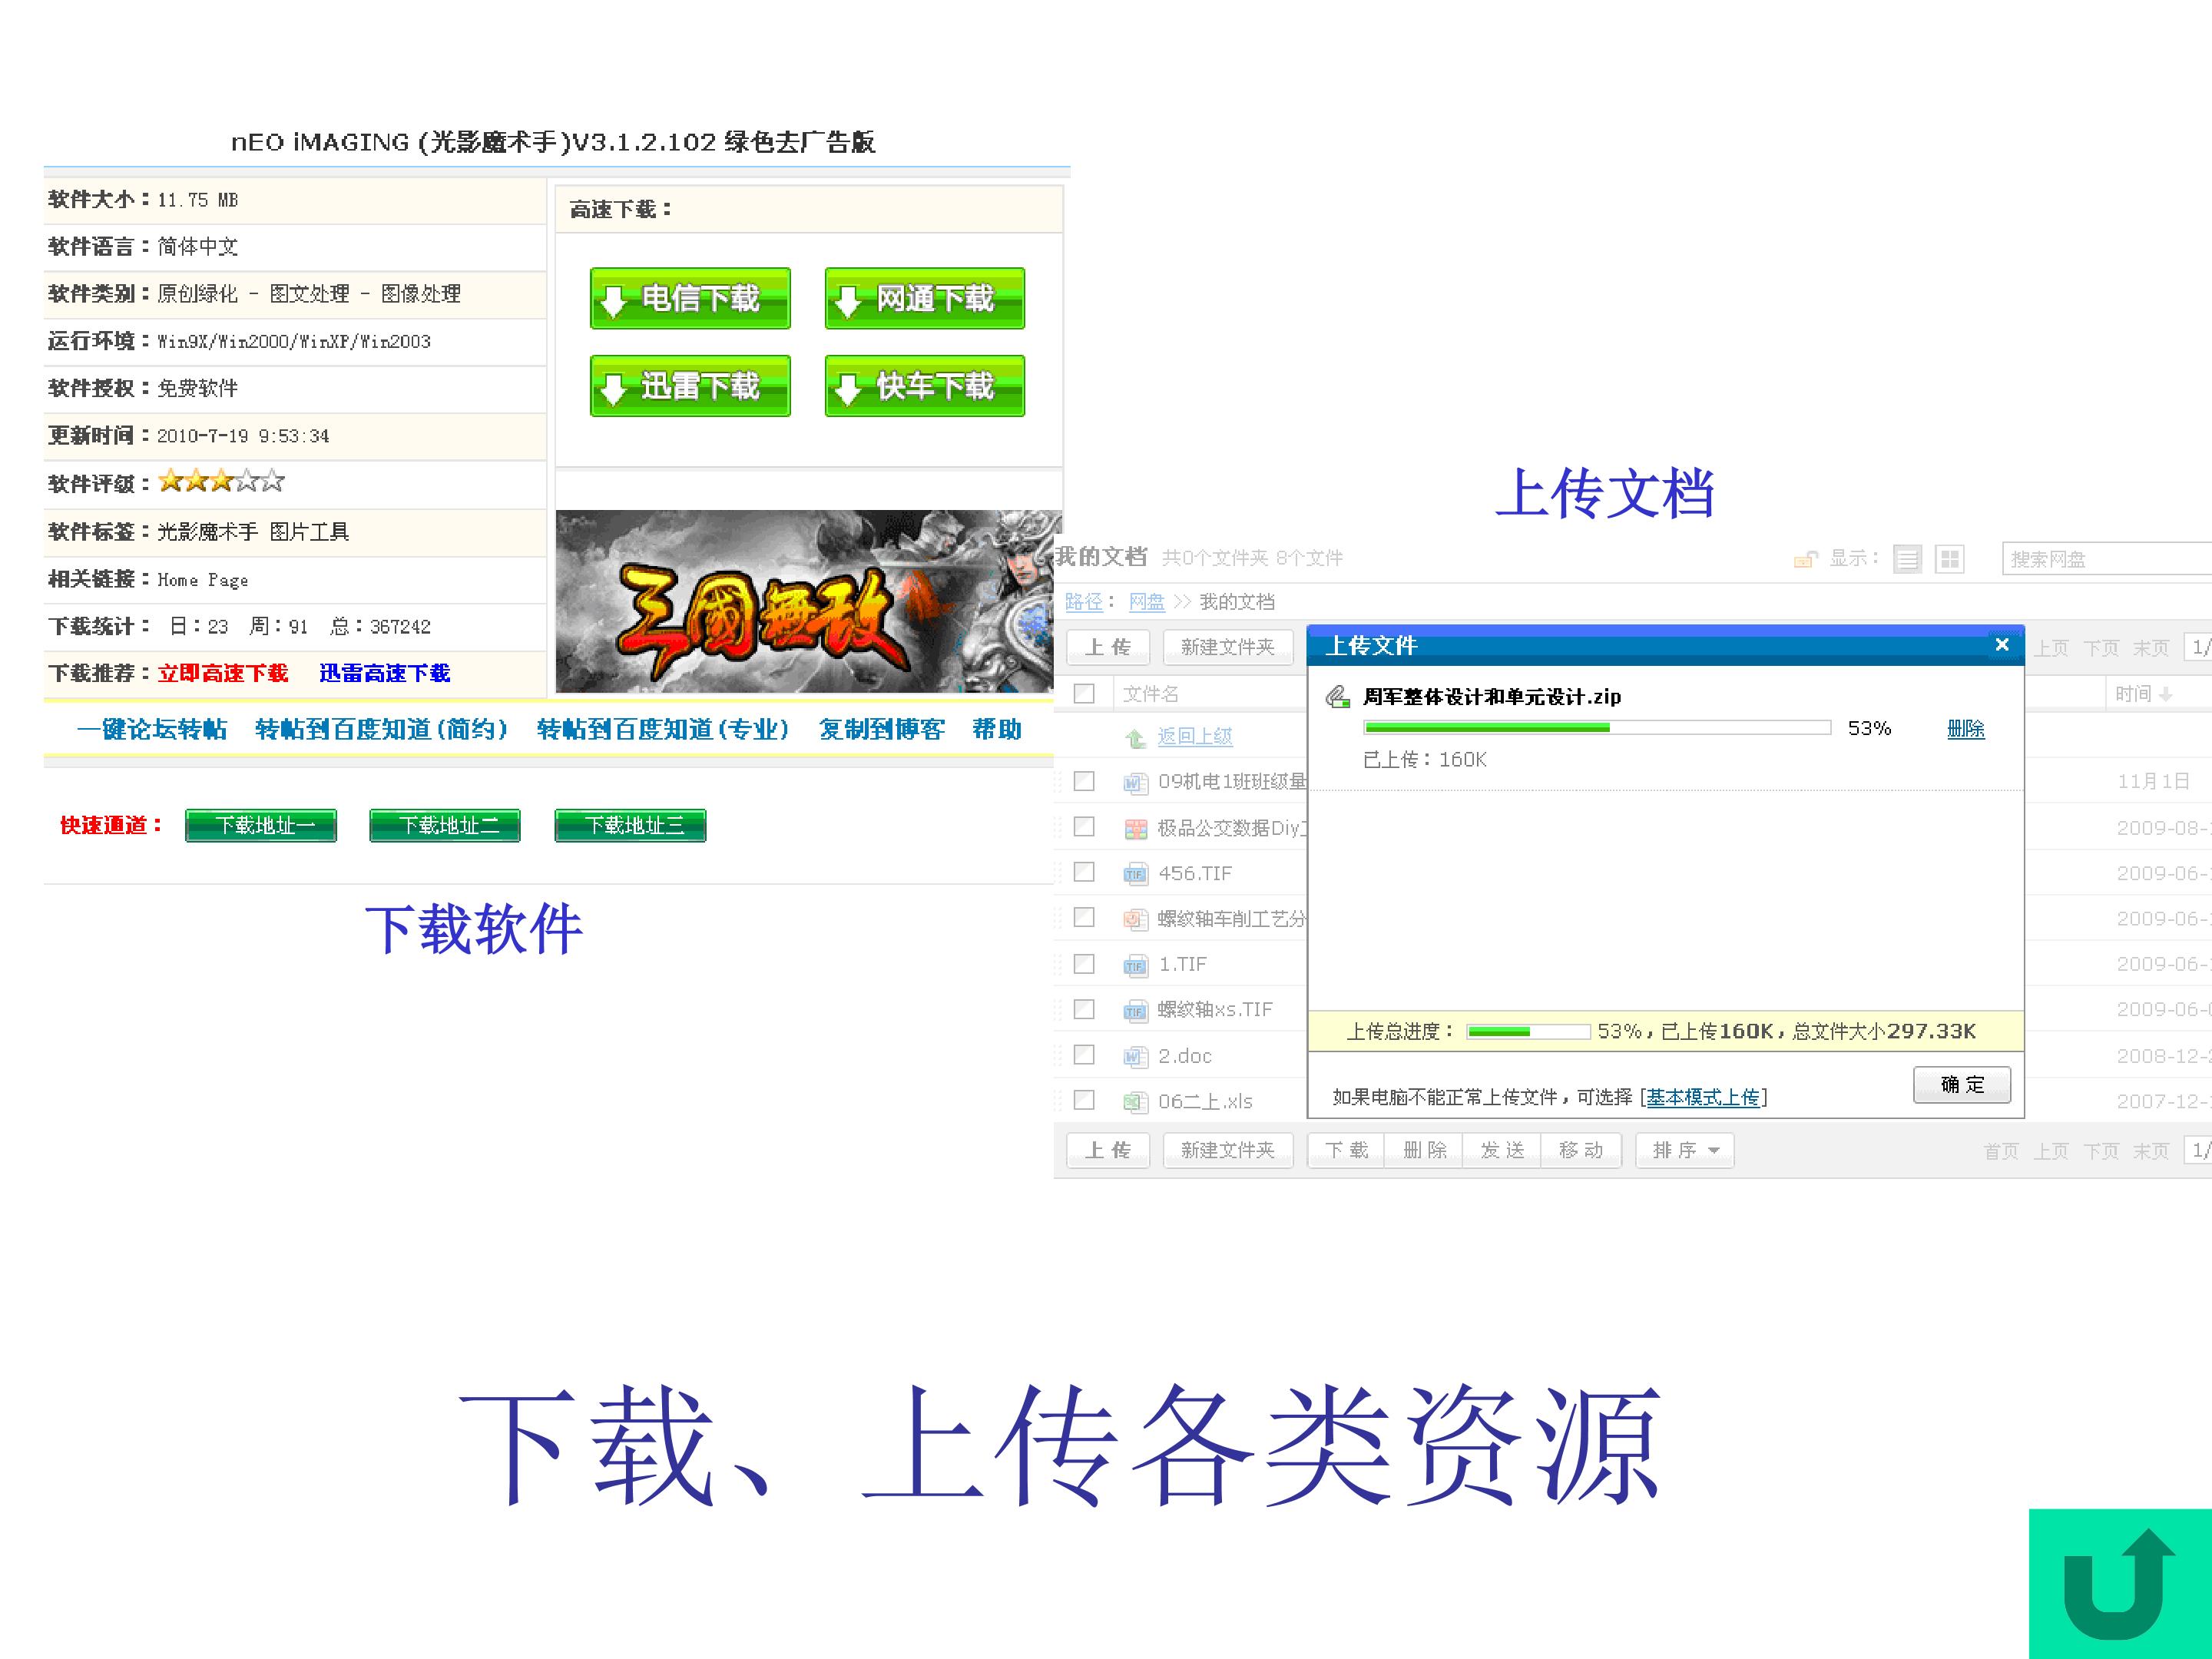Open the 基本模式上传 link
This screenshot has height=1659, width=2212.
click(1703, 1097)
